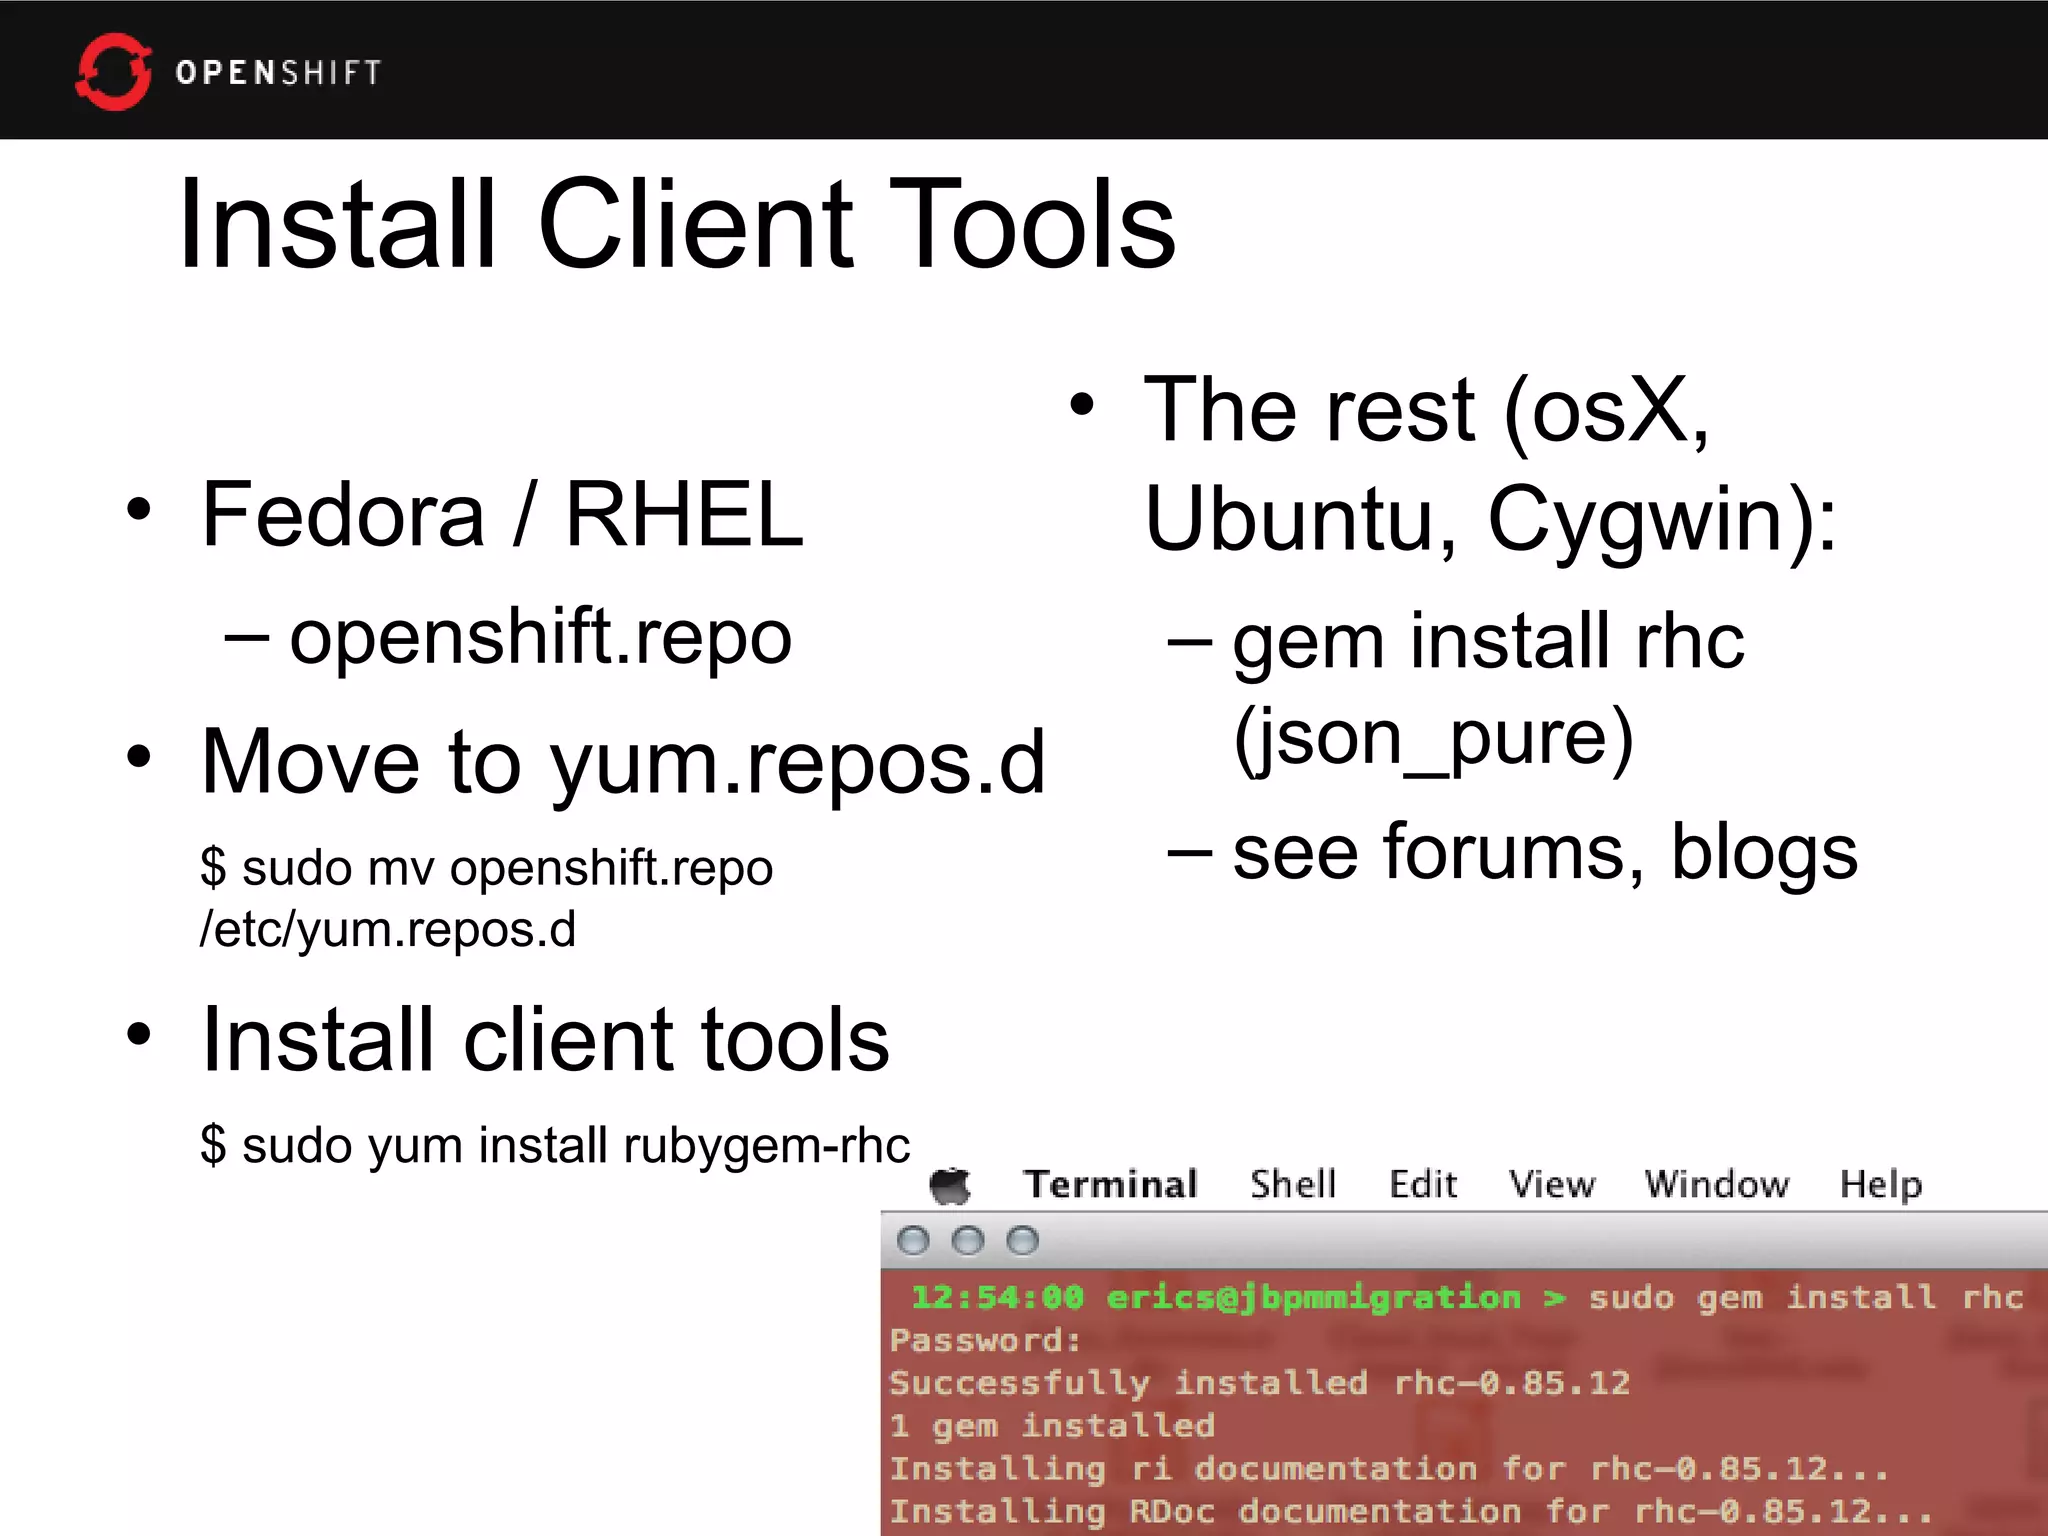Click the 'Password:' terminal line
The height and width of the screenshot is (1536, 2048).
tap(986, 1340)
